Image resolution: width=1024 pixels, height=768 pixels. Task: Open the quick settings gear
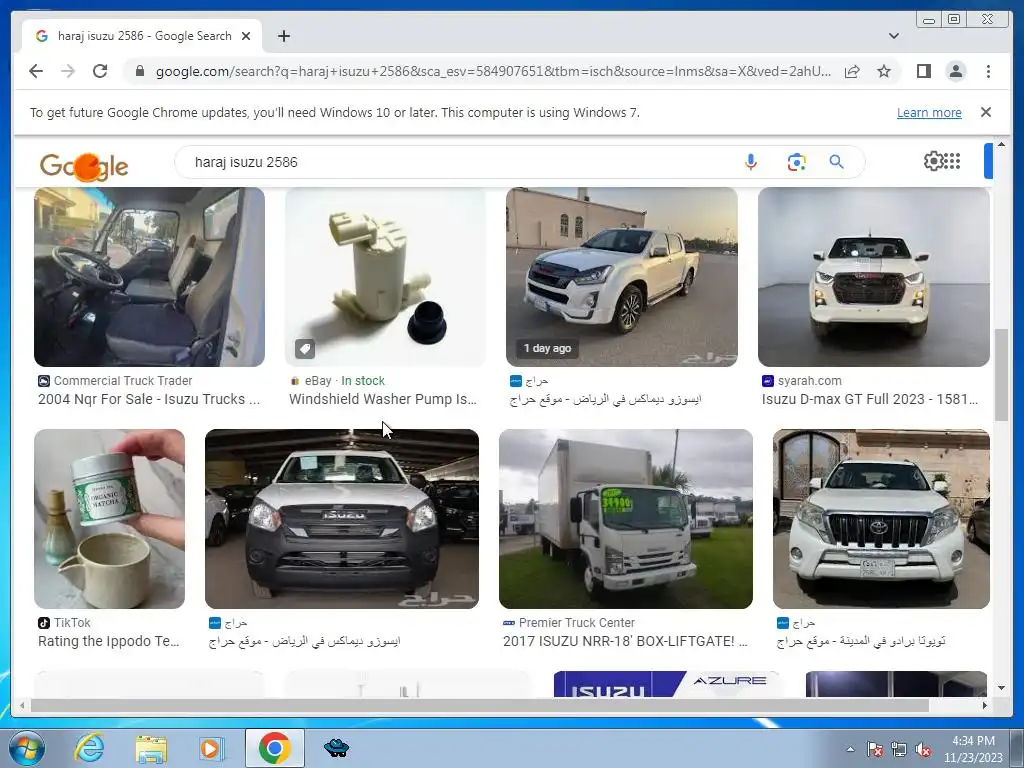pos(933,161)
